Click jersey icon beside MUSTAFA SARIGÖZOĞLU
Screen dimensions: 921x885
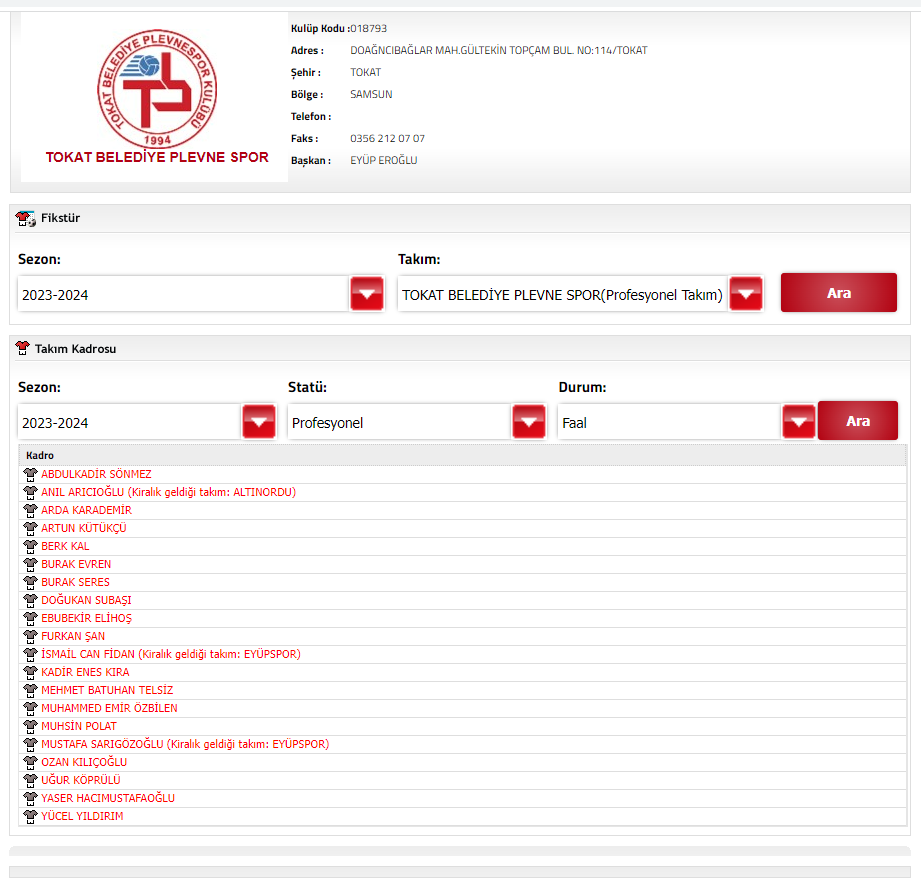[x=31, y=744]
